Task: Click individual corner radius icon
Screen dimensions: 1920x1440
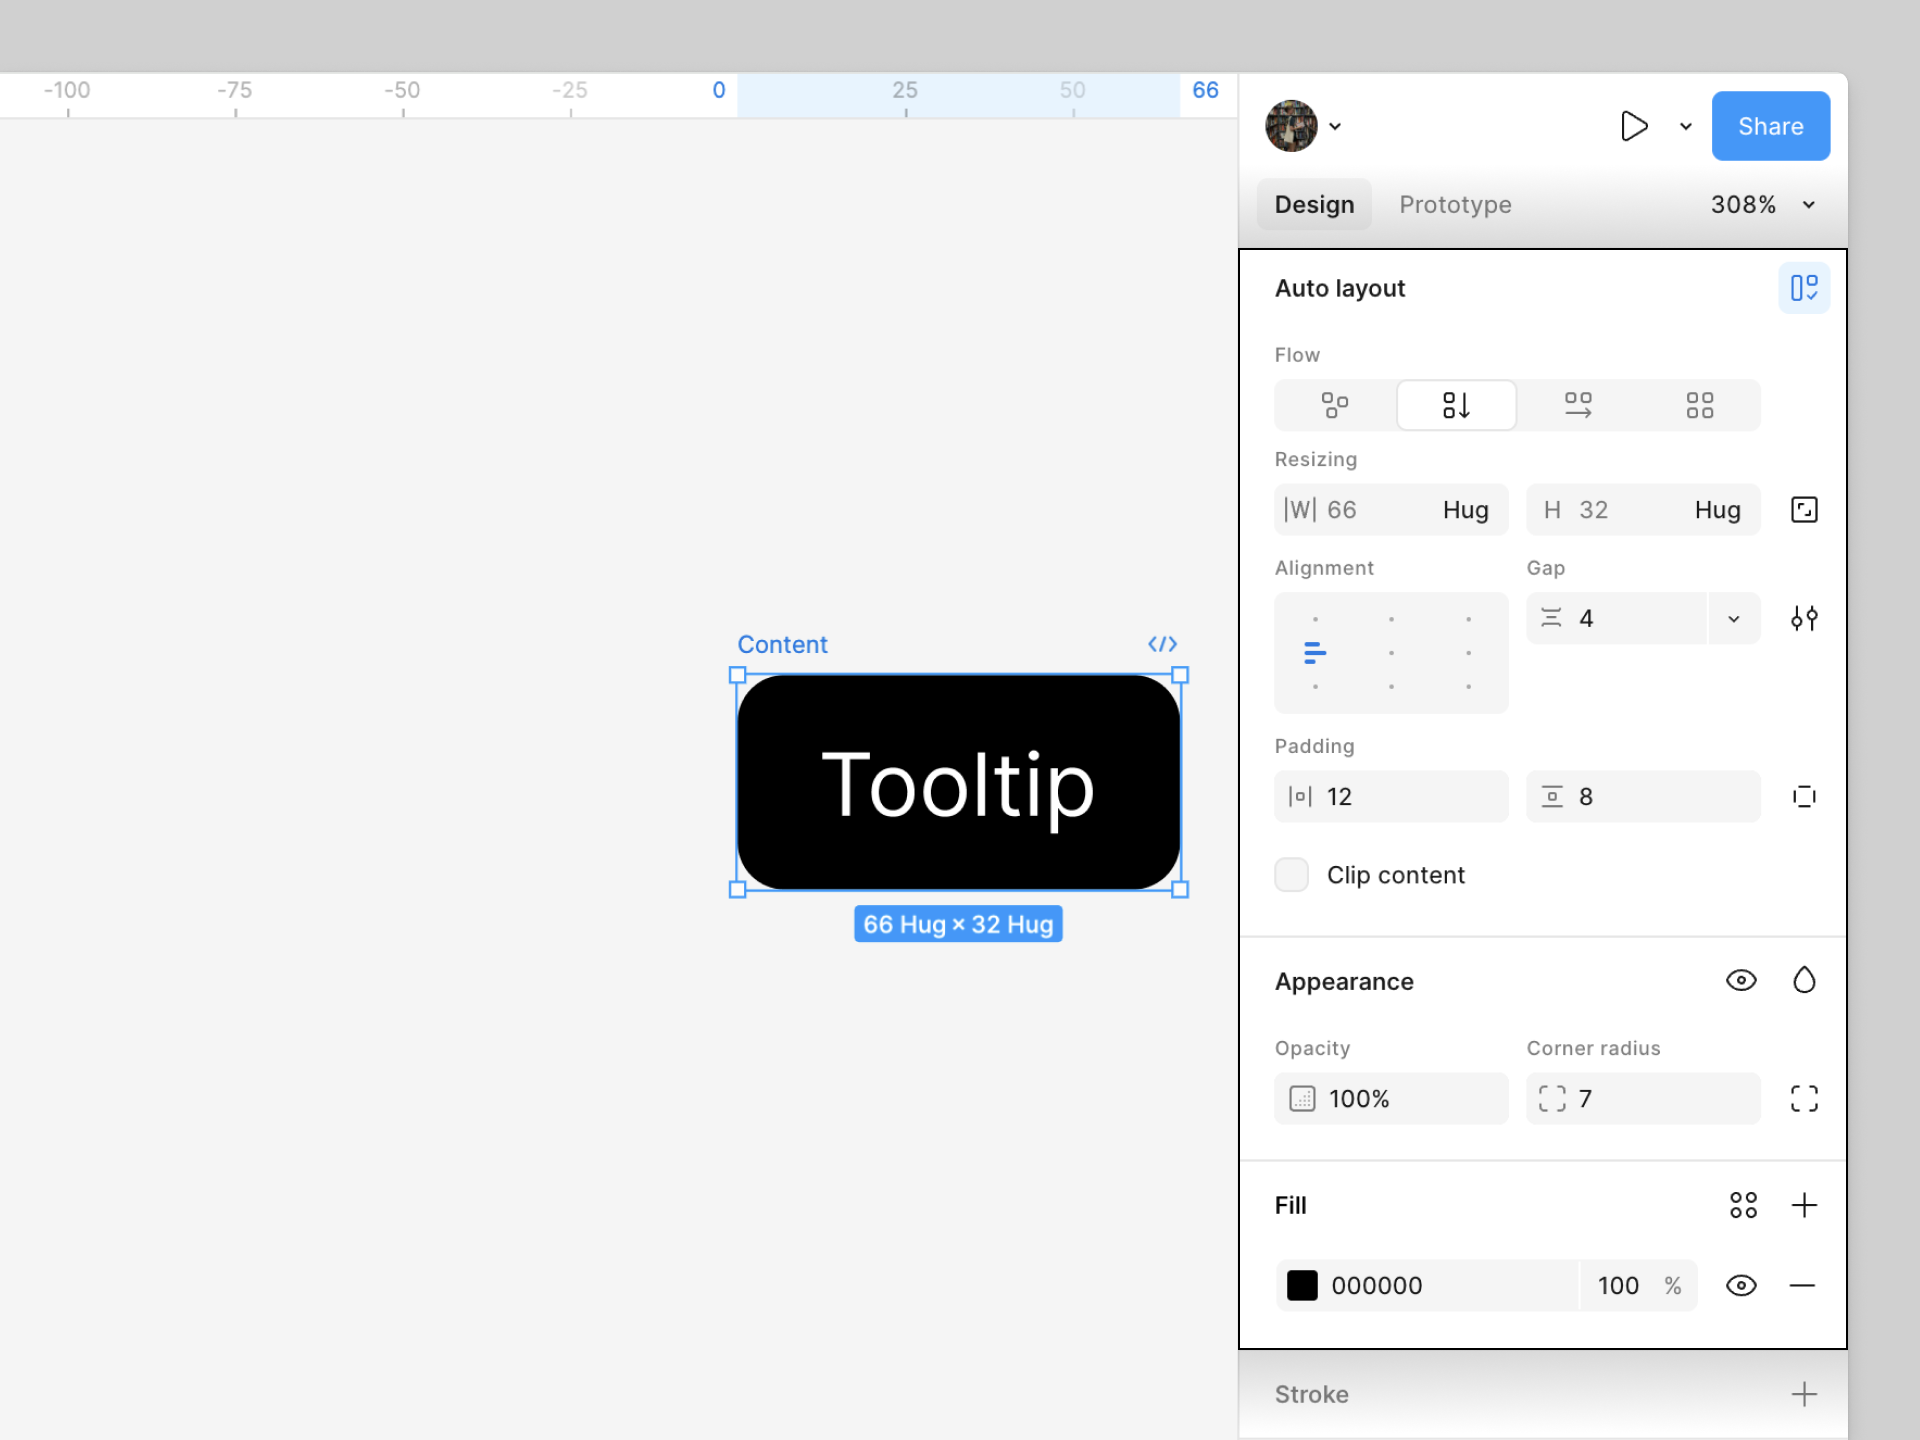Action: (1804, 1098)
